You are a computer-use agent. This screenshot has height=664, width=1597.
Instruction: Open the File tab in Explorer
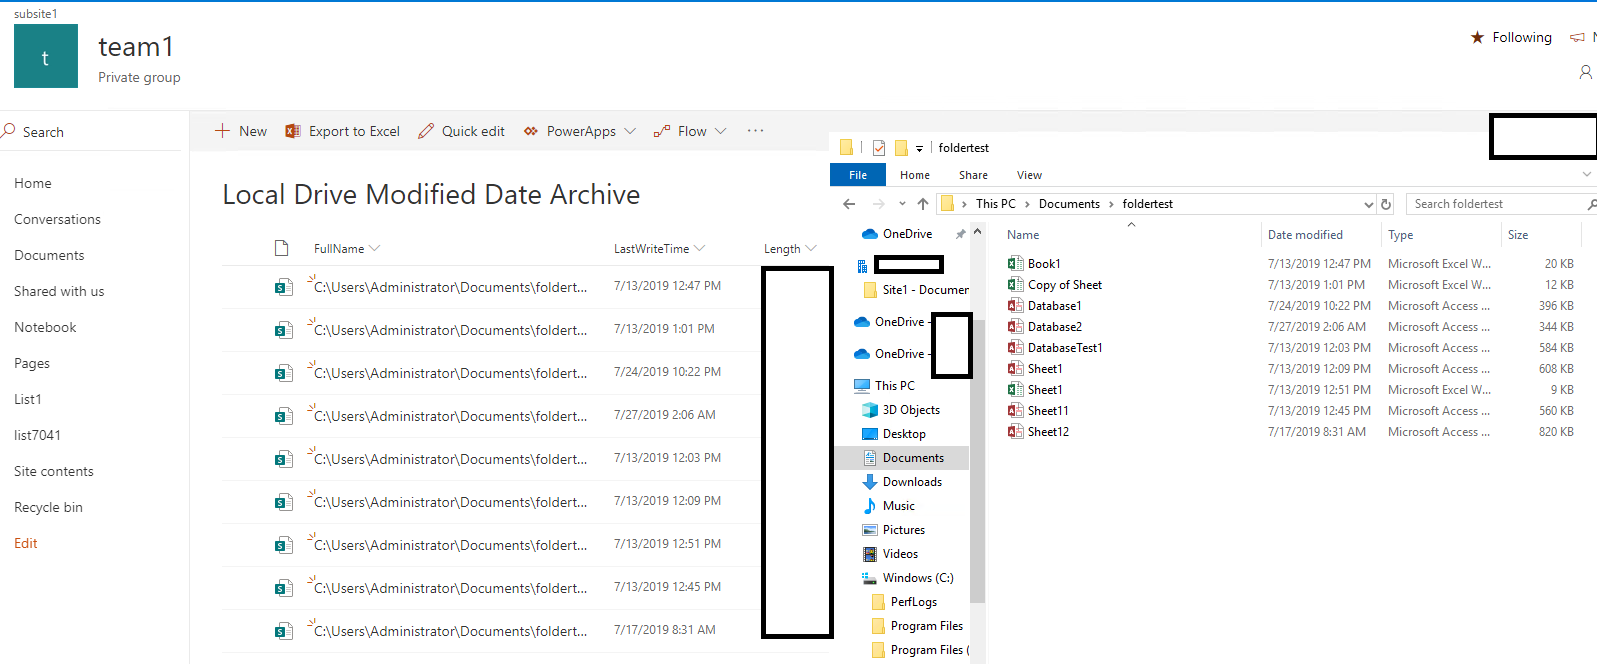point(858,175)
